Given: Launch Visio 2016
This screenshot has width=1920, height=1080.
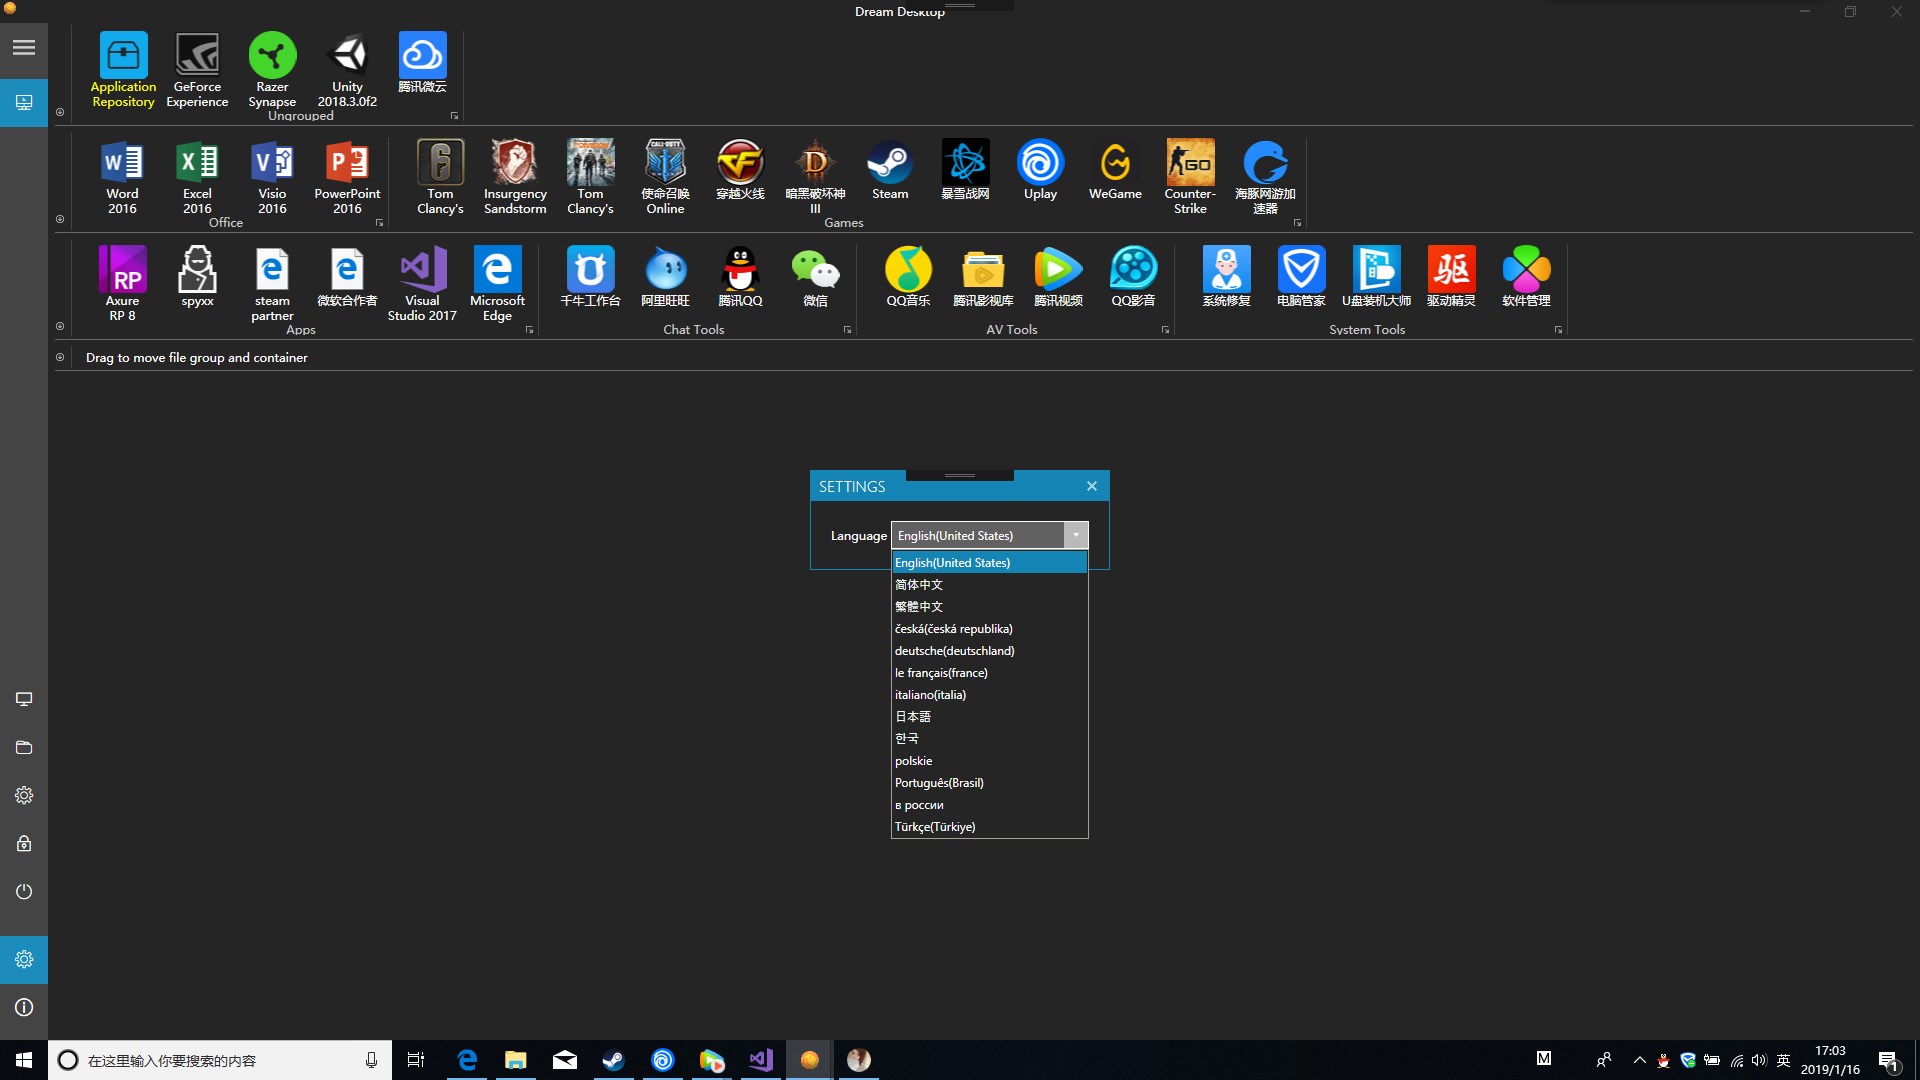Looking at the screenshot, I should (x=272, y=177).
